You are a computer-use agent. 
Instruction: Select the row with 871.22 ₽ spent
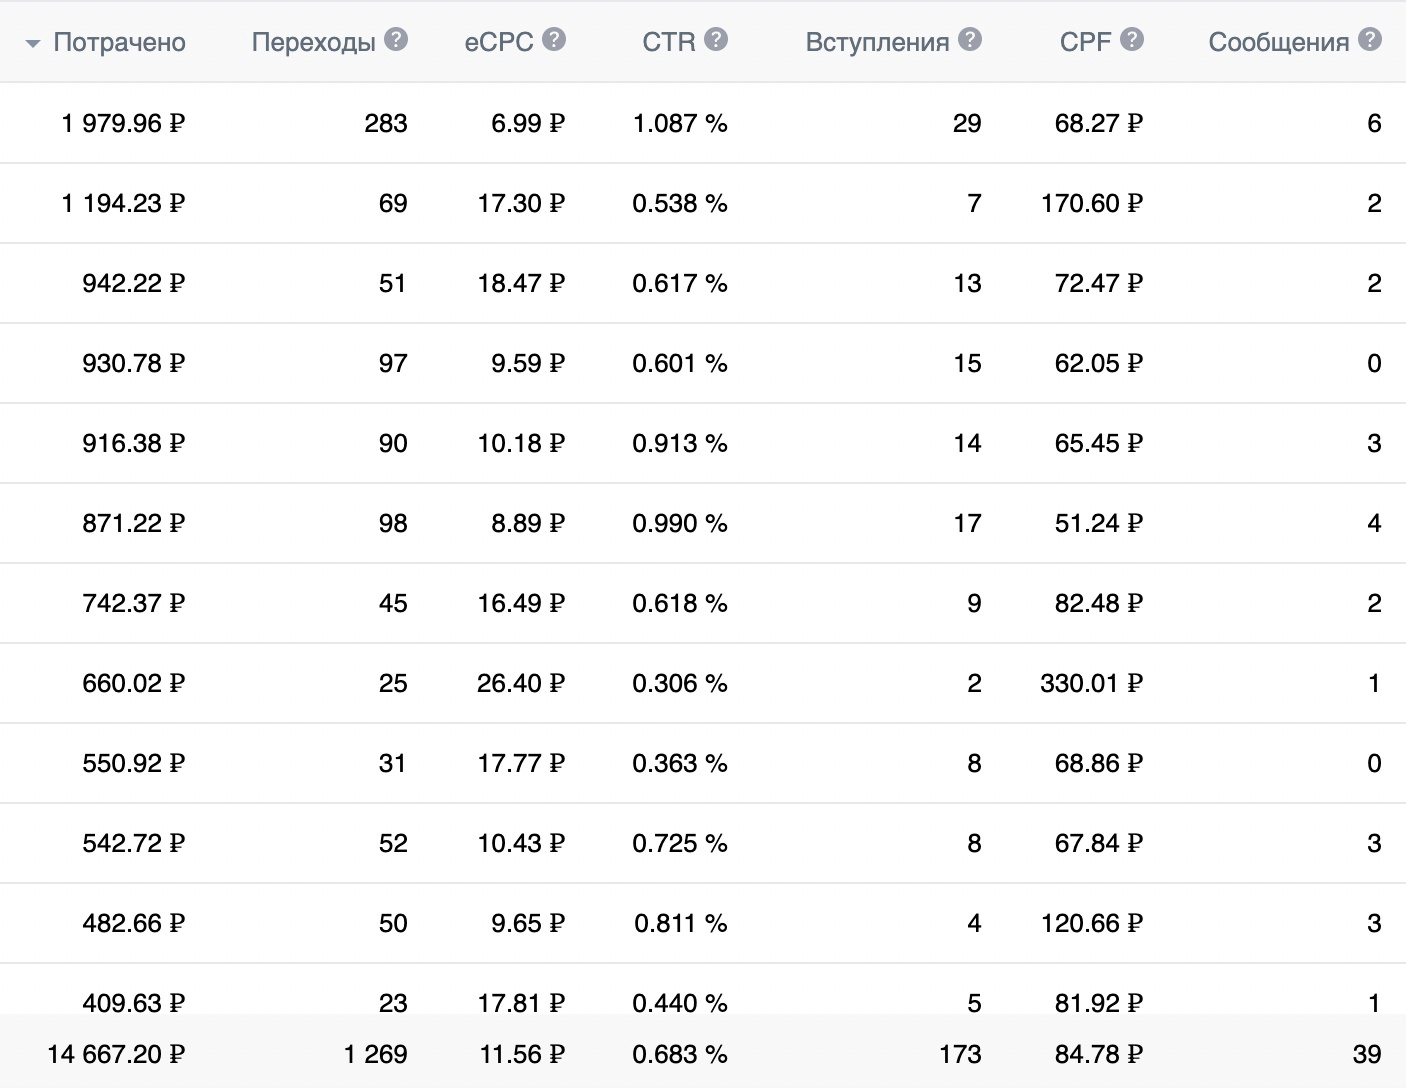(x=703, y=523)
